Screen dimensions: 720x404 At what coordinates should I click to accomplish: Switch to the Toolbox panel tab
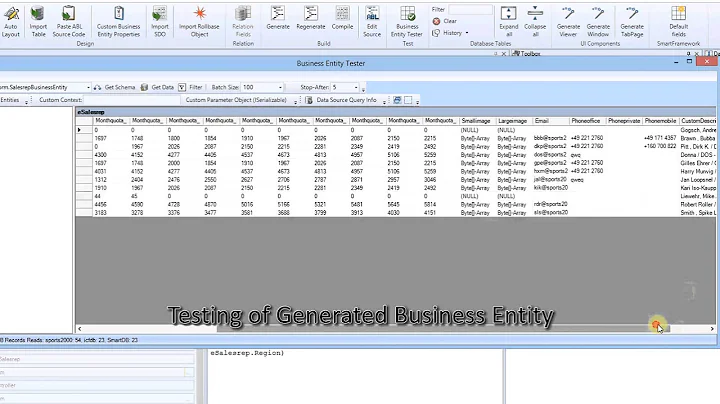click(526, 54)
